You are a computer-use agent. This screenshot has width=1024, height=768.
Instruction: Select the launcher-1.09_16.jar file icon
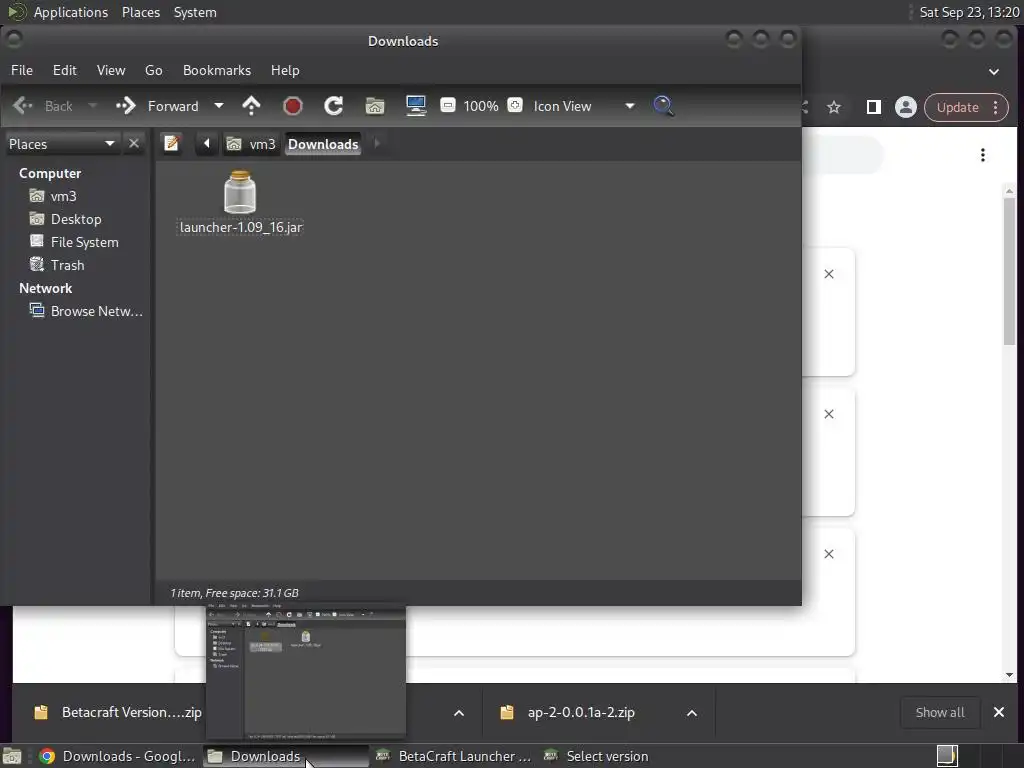pos(240,192)
